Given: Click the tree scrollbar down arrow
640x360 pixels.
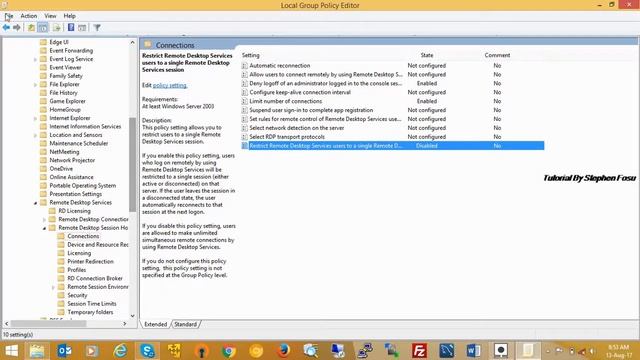Looking at the screenshot, I should 133,316.
